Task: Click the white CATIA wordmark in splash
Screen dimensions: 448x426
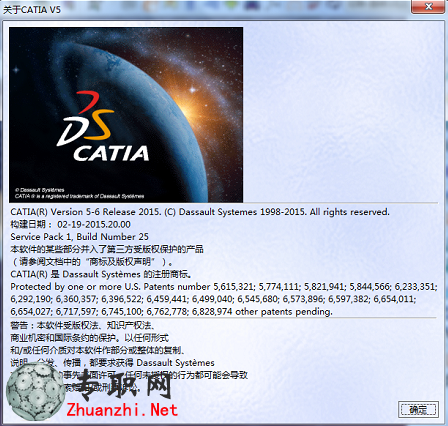Action: pos(111,153)
